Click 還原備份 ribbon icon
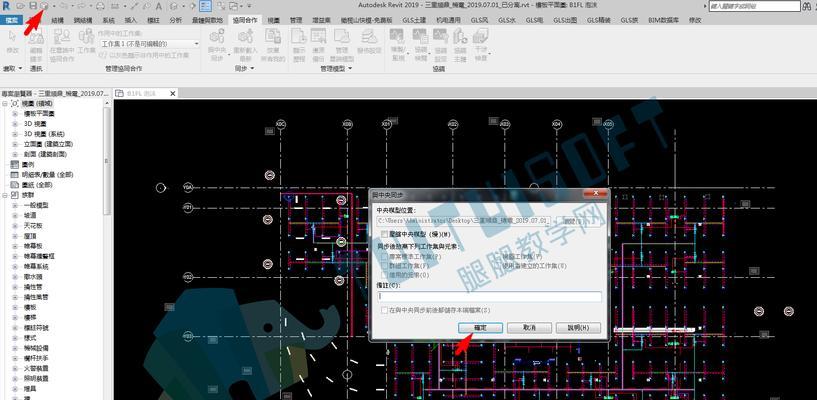This screenshot has width=817, height=400. click(318, 44)
